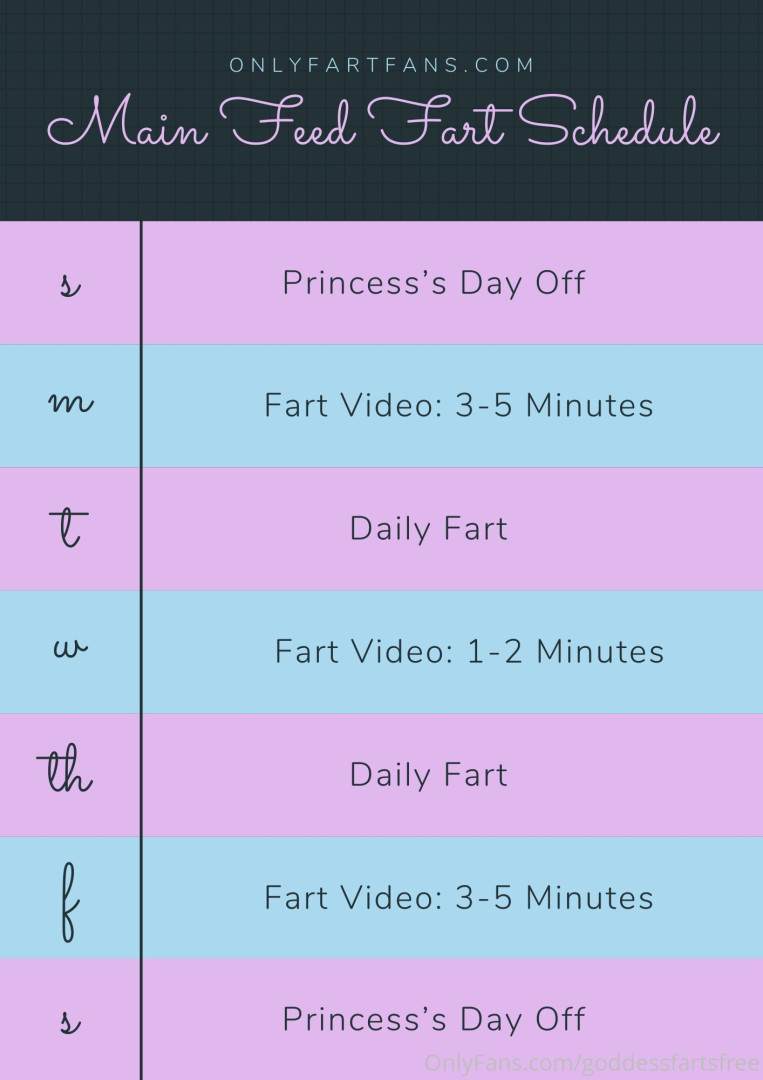Click the vertical divider line beside Wednesday
This screenshot has height=1080, width=763.
141,652
